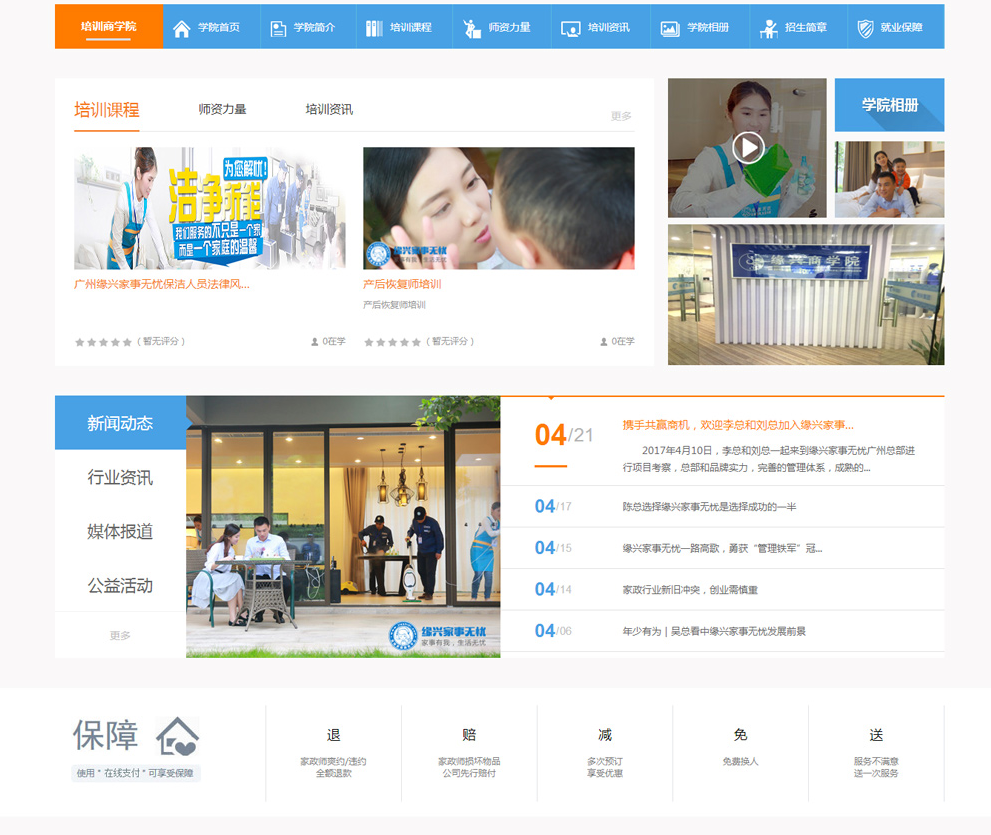The width and height of the screenshot is (991, 835).
Task: Open the 缘兴商学院 reception desk photo
Action: [x=805, y=294]
